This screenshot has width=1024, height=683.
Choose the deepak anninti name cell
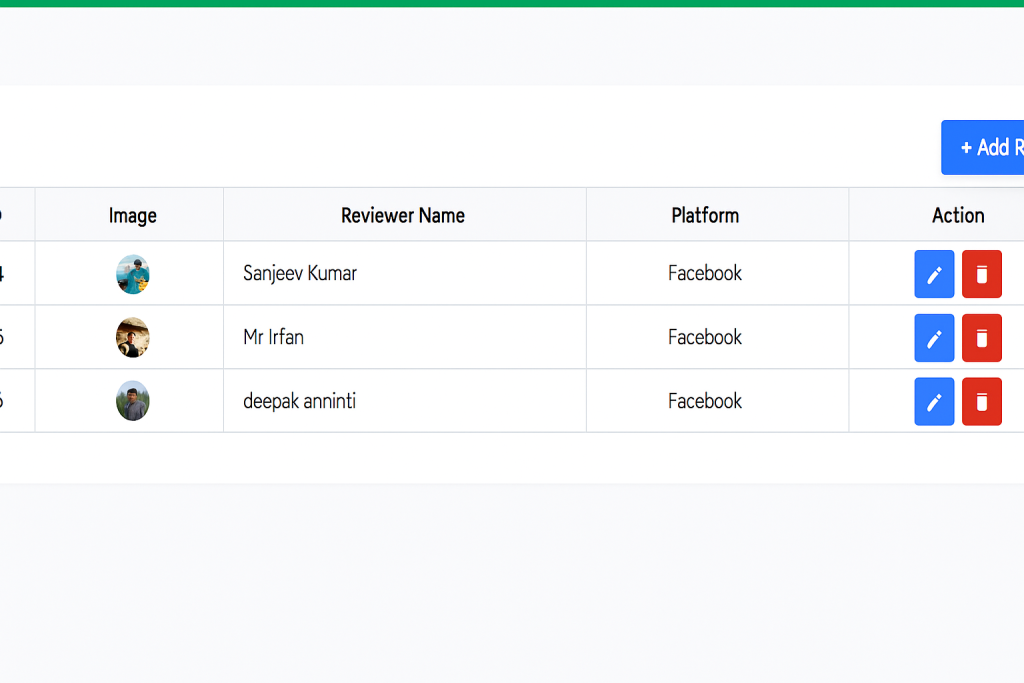click(x=299, y=401)
